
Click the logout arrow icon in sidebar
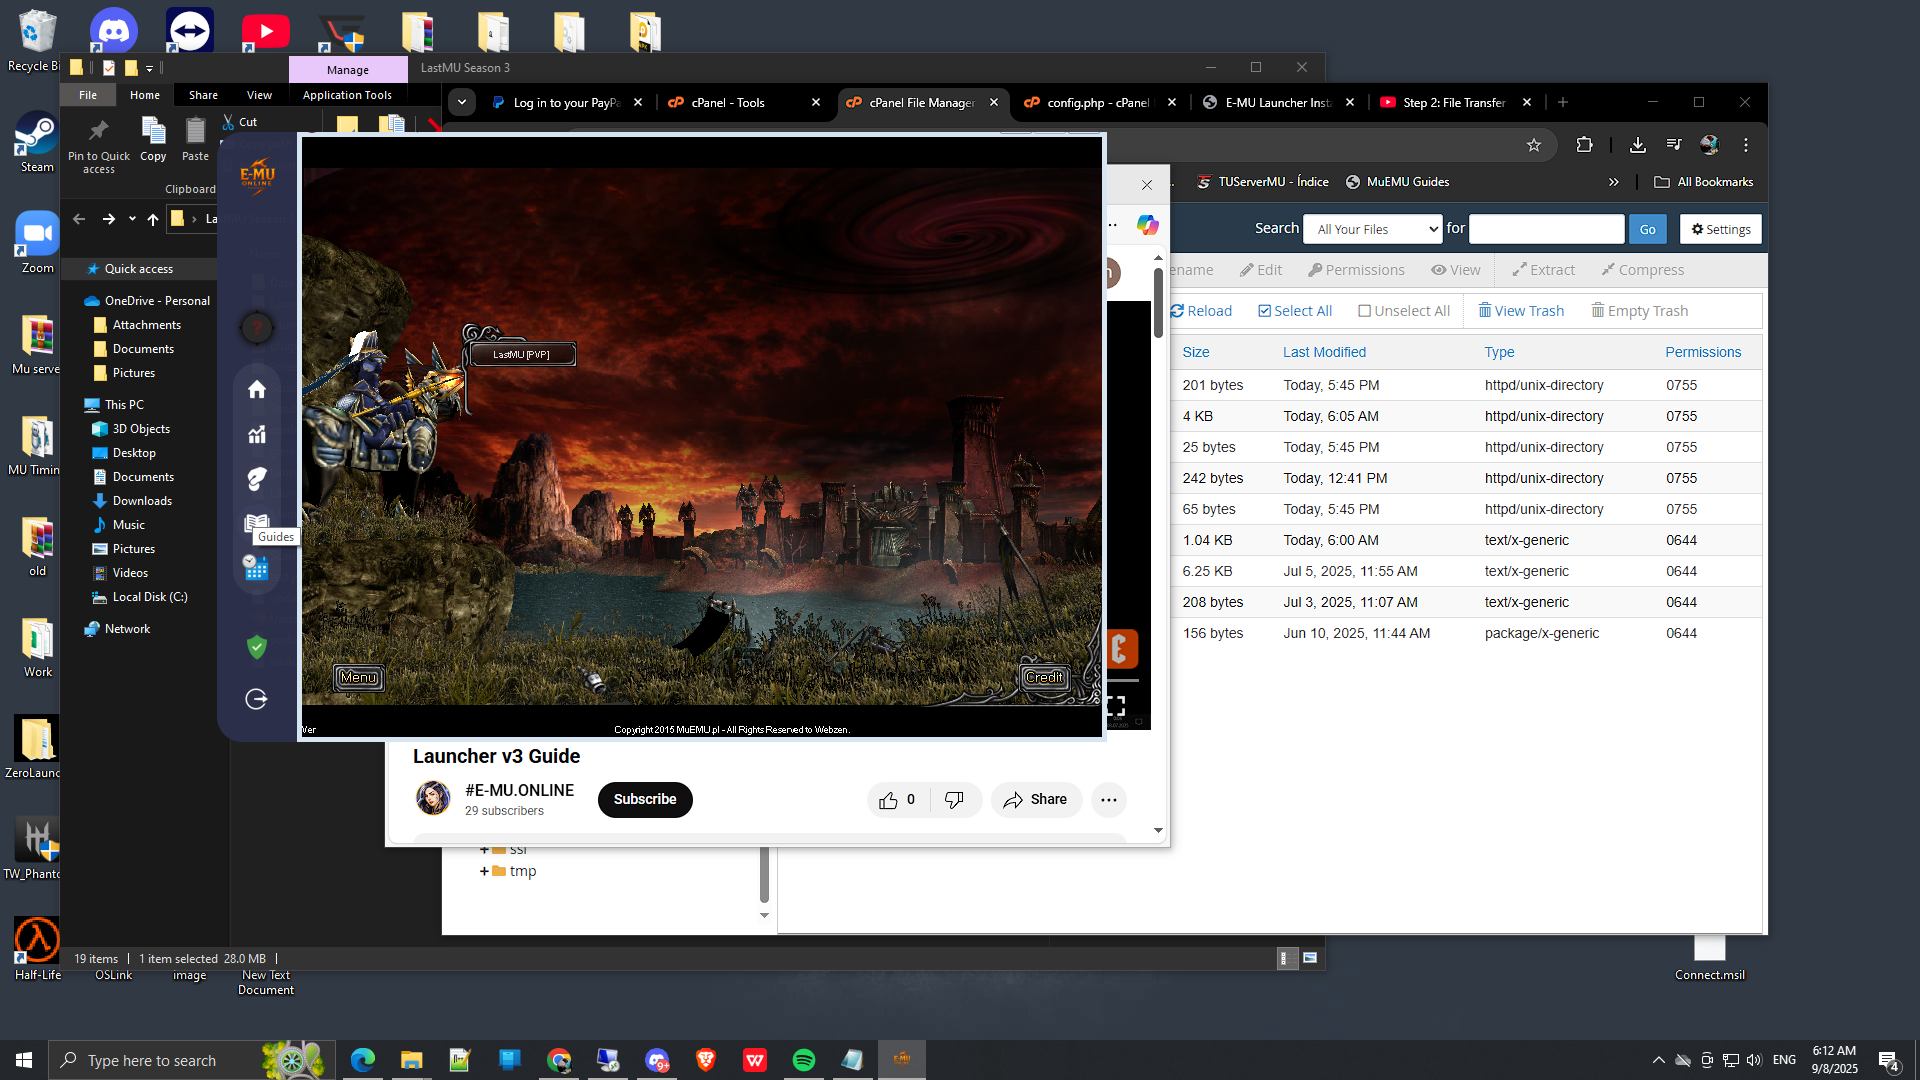click(x=257, y=699)
